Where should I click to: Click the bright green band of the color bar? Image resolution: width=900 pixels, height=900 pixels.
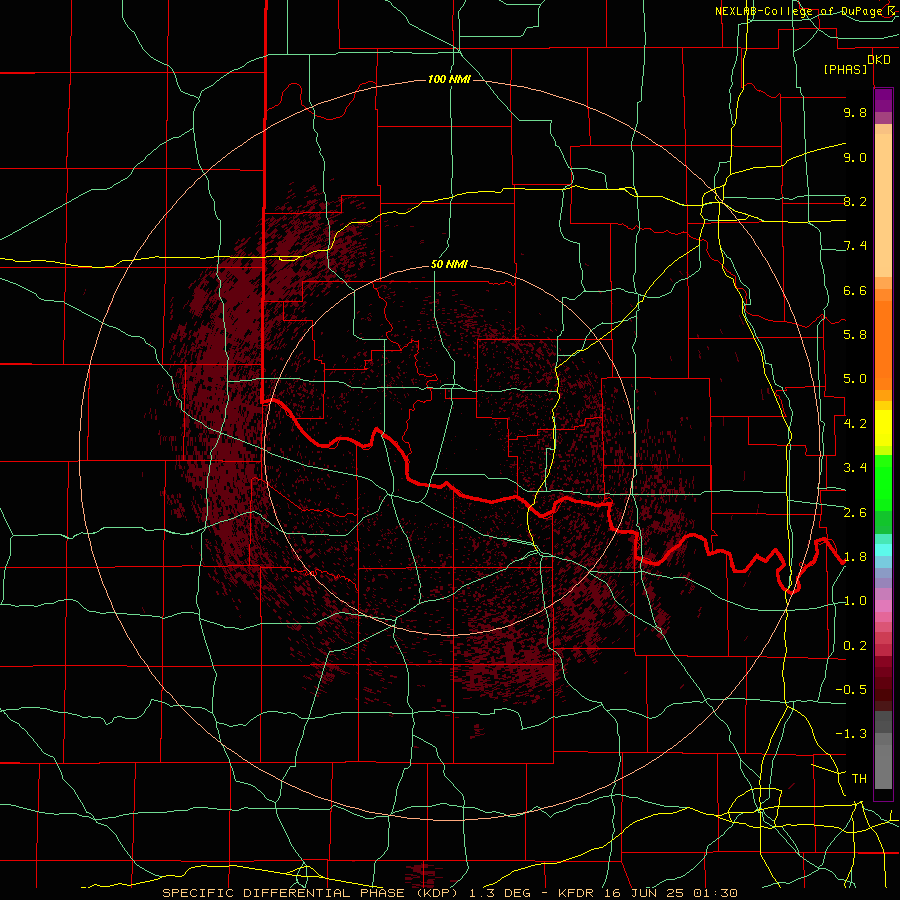[x=883, y=482]
